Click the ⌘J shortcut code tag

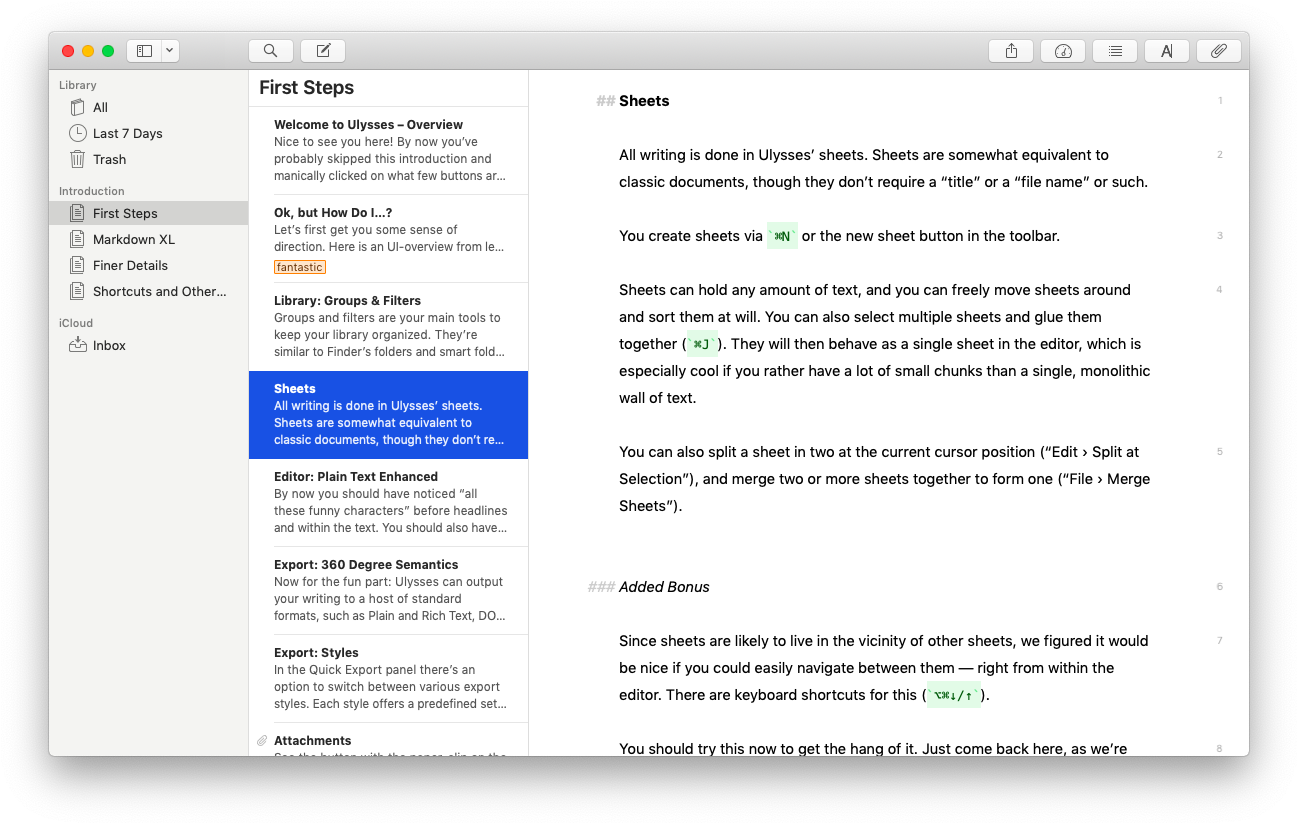tap(702, 344)
